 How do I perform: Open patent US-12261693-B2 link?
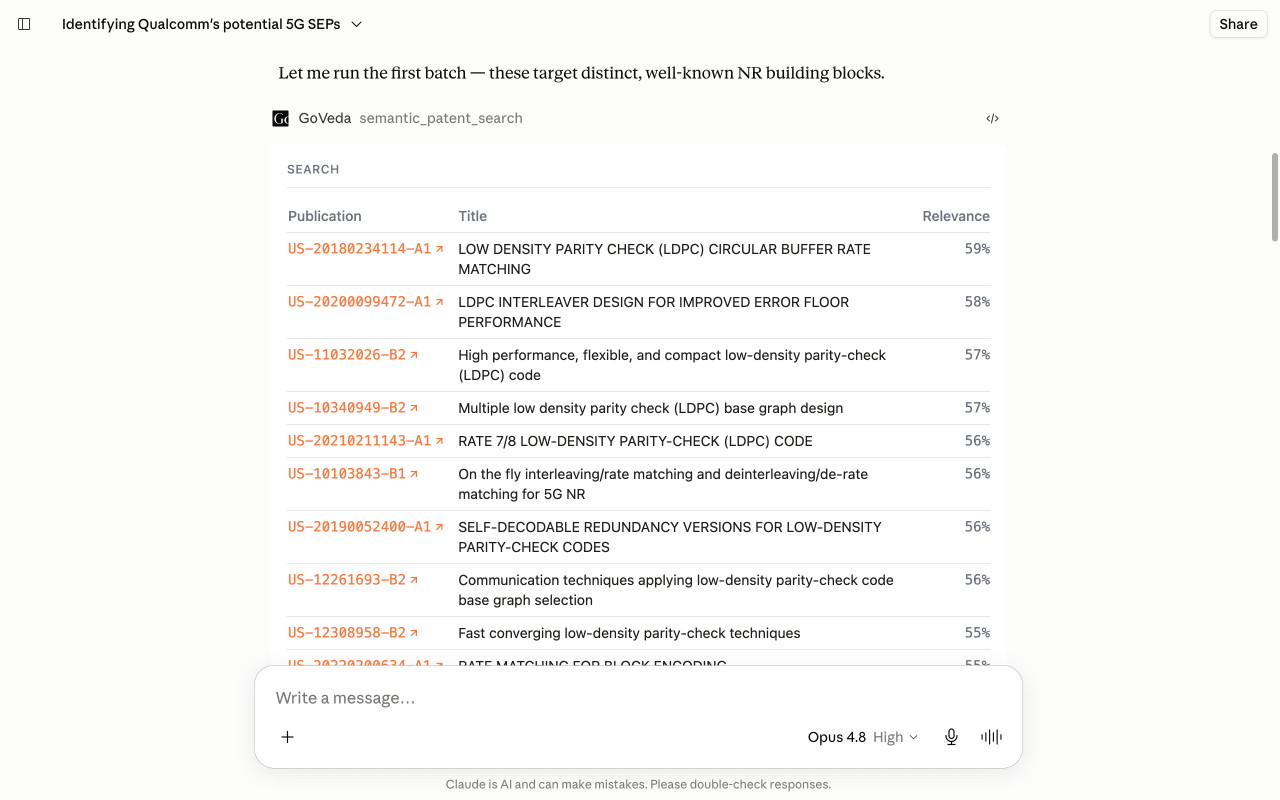(x=347, y=580)
